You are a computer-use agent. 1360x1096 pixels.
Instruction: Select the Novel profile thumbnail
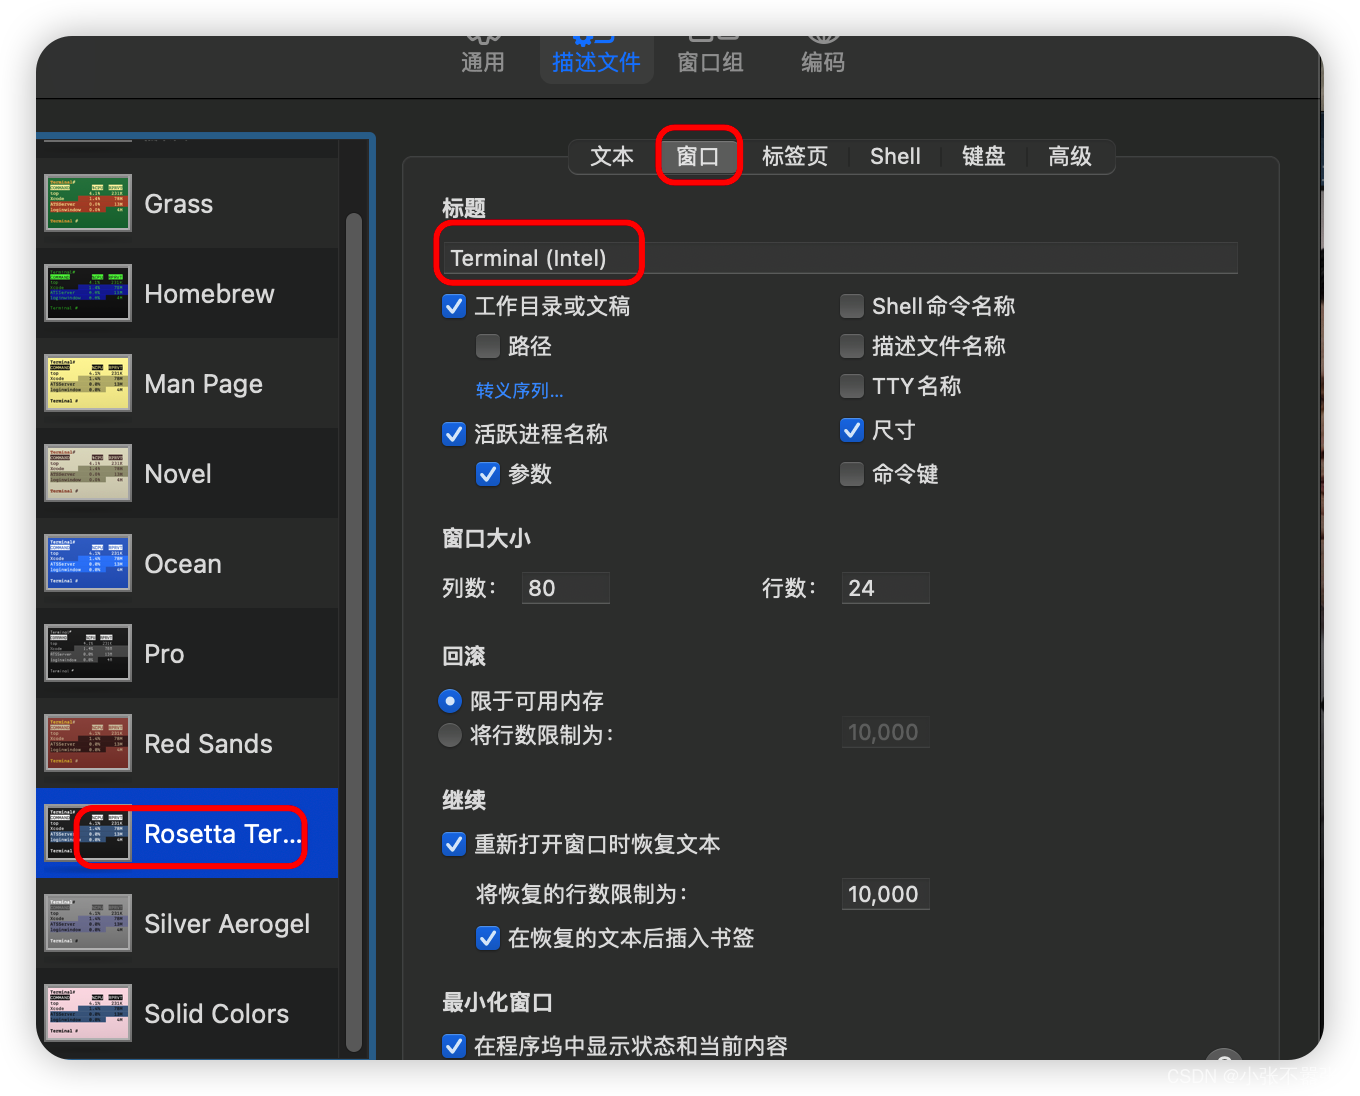coord(88,473)
